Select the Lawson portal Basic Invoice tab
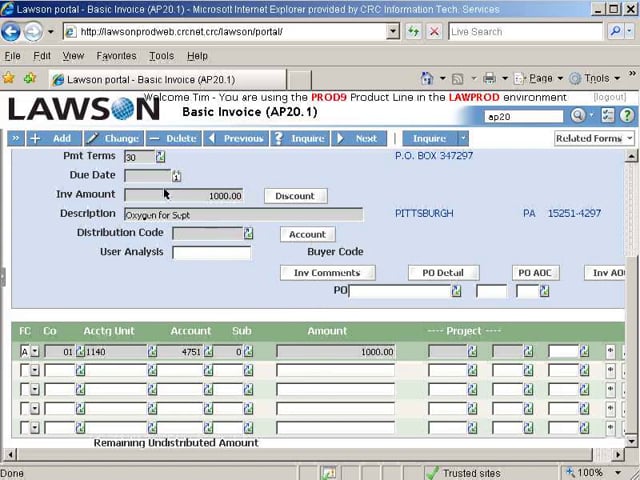The image size is (640, 480). tap(167, 80)
